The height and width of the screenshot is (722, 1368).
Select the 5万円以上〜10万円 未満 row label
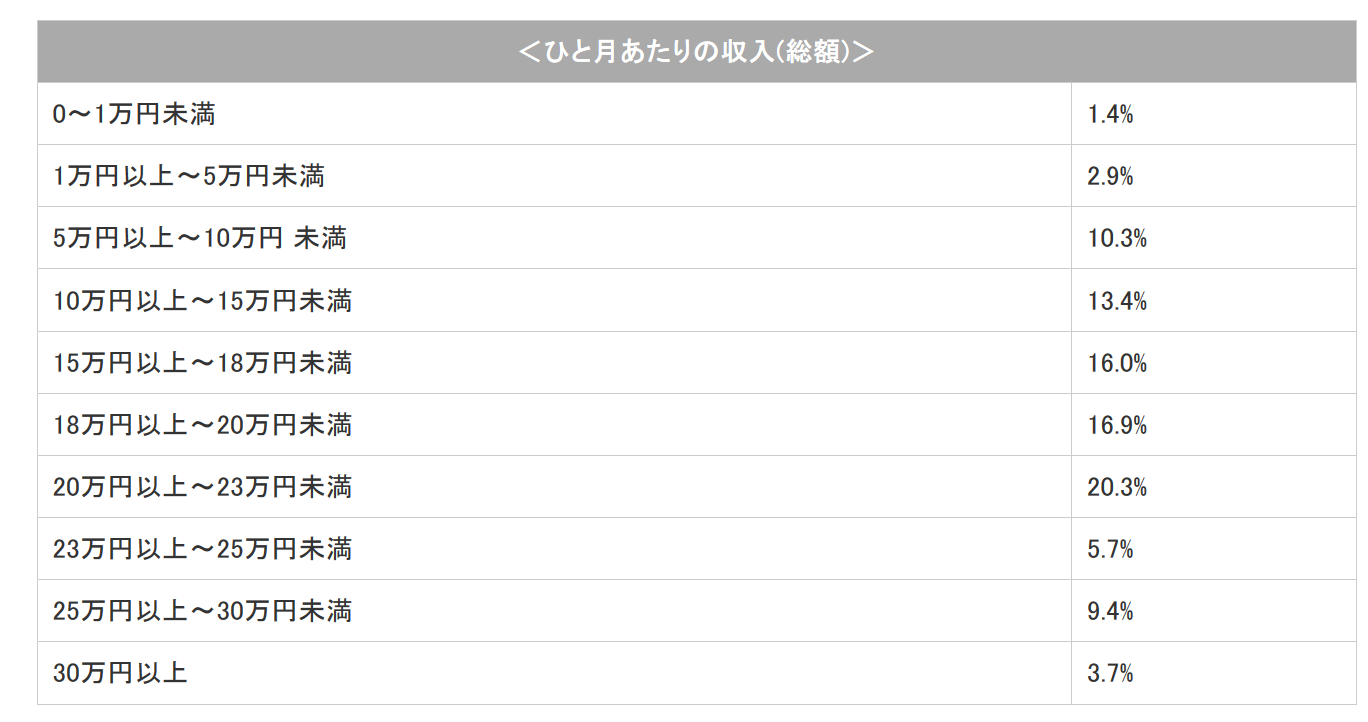[200, 238]
